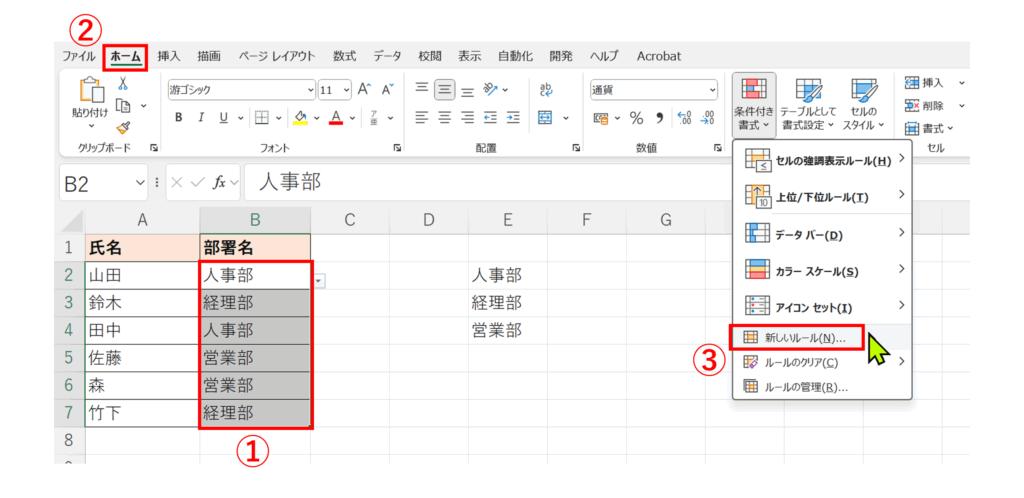
Task: Click the Increase Indent icon
Action: pyautogui.click(x=513, y=117)
